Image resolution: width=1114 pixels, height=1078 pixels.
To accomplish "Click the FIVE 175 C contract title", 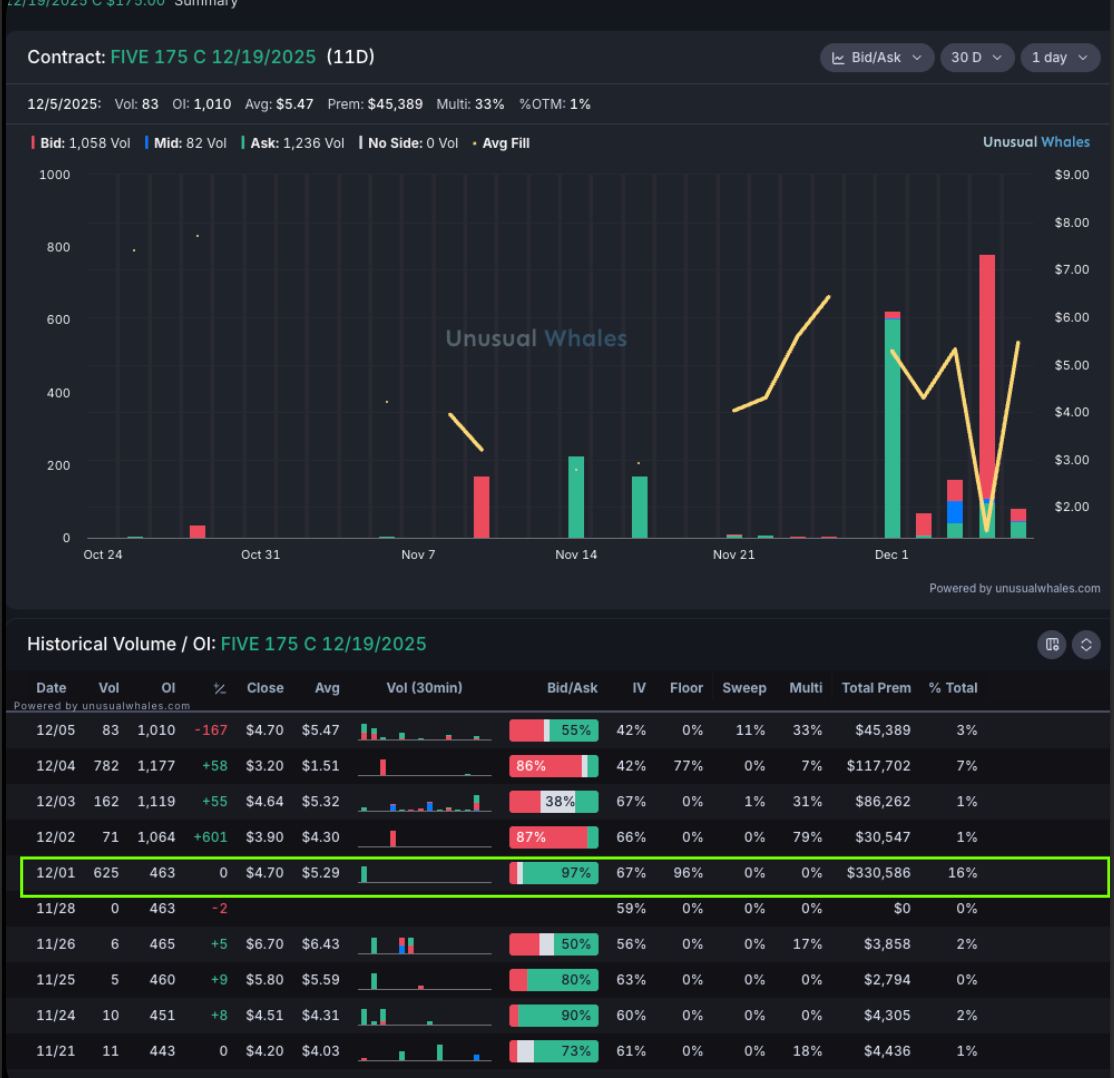I will pos(212,57).
